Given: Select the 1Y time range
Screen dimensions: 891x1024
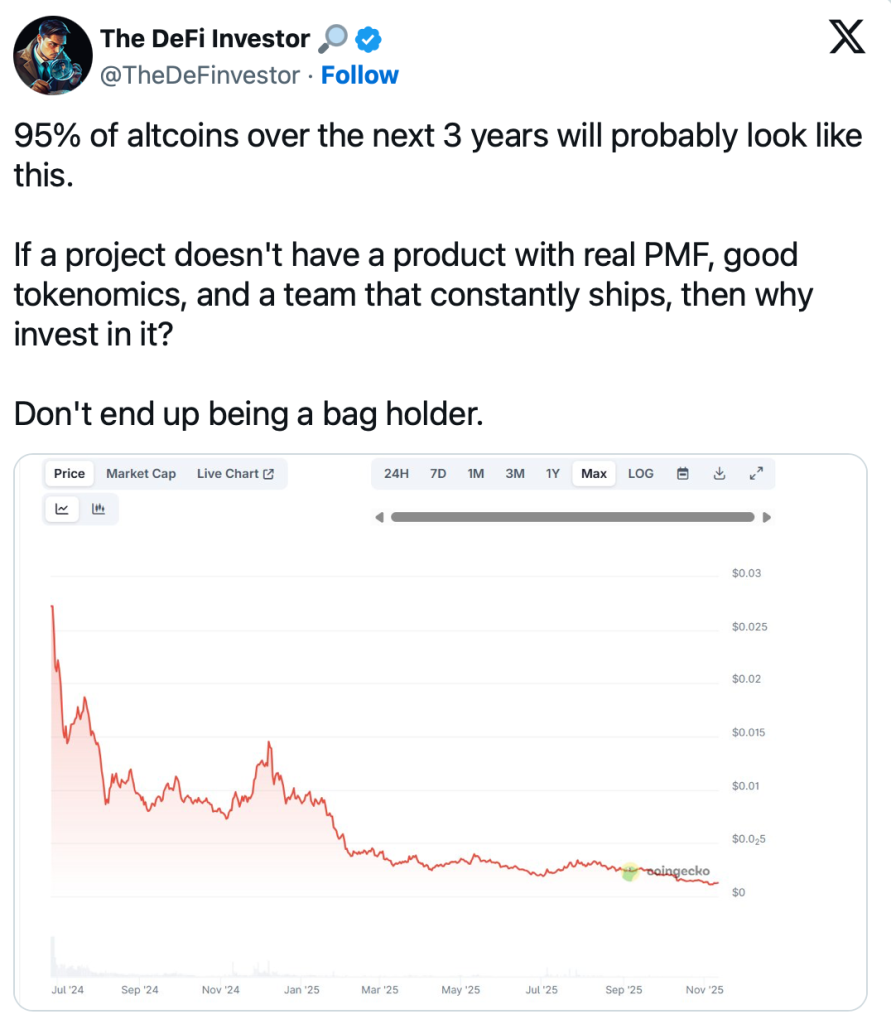Looking at the screenshot, I should pos(553,474).
